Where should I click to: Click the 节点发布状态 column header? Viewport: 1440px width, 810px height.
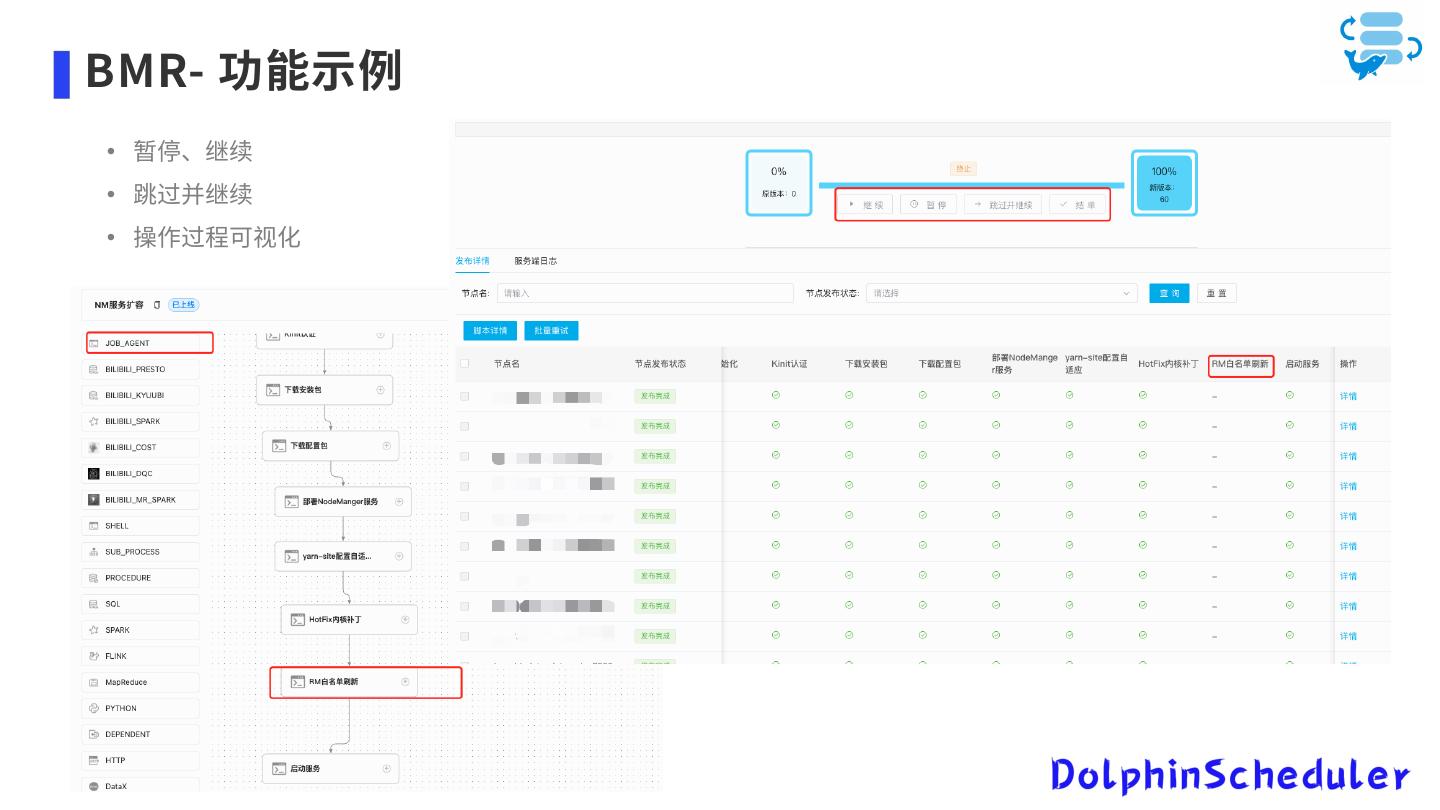point(660,364)
